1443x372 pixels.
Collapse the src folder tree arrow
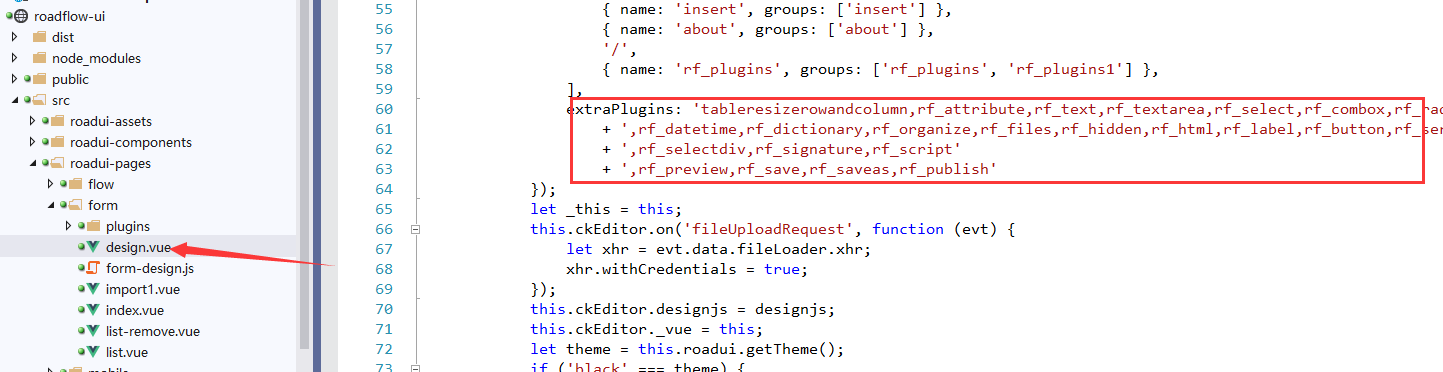click(14, 100)
